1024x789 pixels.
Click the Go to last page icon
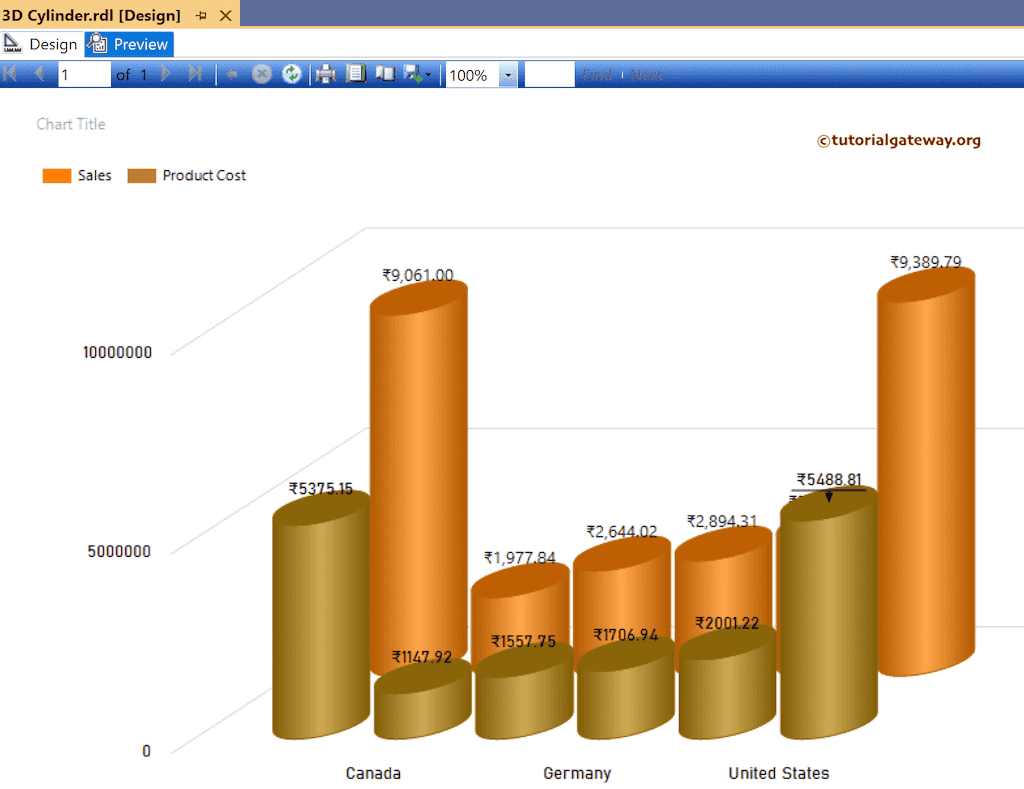pos(196,74)
